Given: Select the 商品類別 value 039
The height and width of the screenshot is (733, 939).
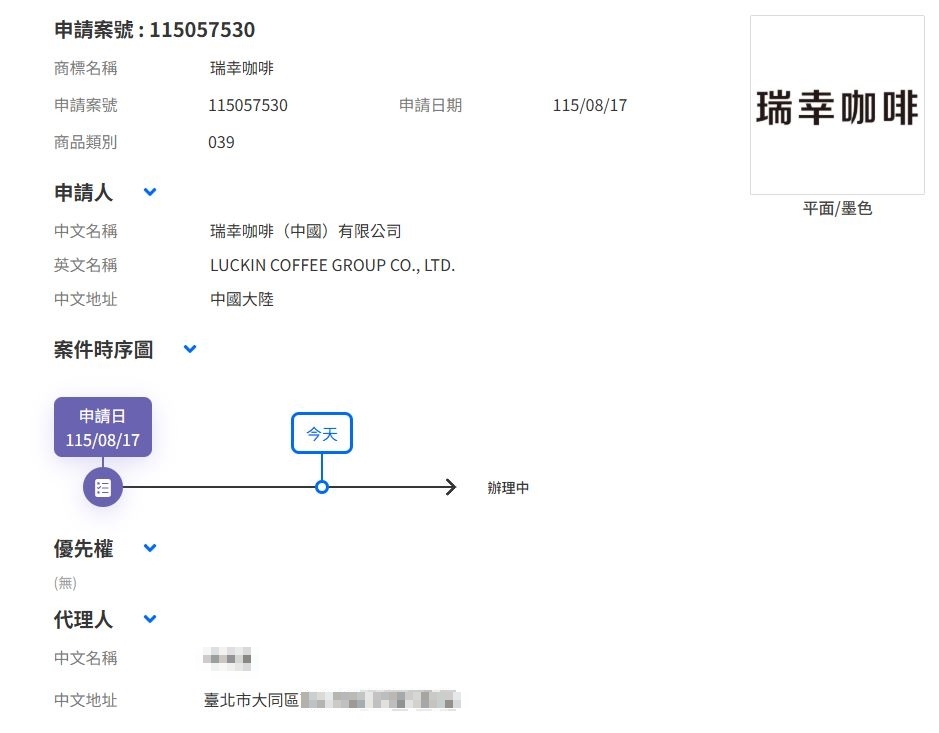Looking at the screenshot, I should pyautogui.click(x=221, y=143).
